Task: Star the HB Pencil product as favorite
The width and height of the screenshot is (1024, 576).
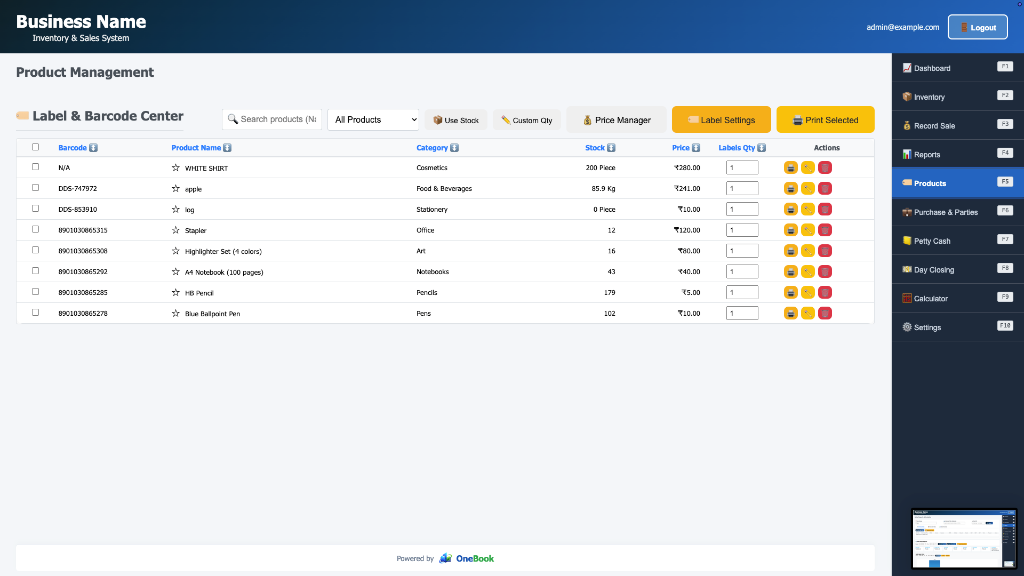Action: tap(176, 293)
